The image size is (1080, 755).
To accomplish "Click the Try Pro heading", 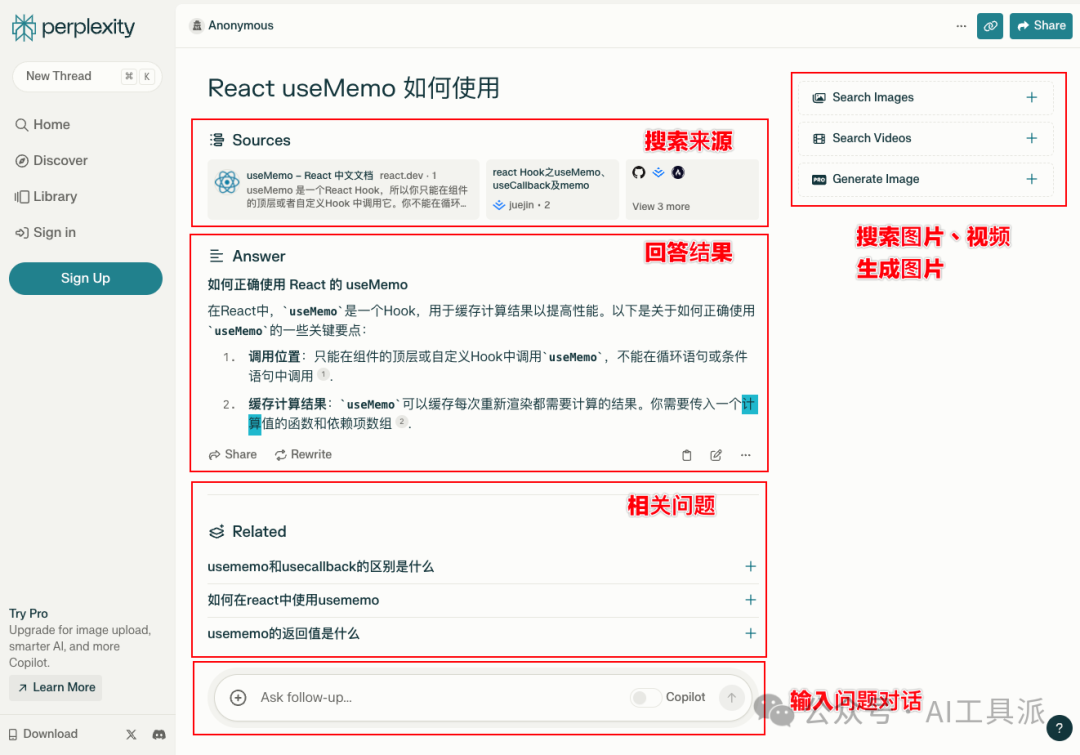I will click(28, 613).
